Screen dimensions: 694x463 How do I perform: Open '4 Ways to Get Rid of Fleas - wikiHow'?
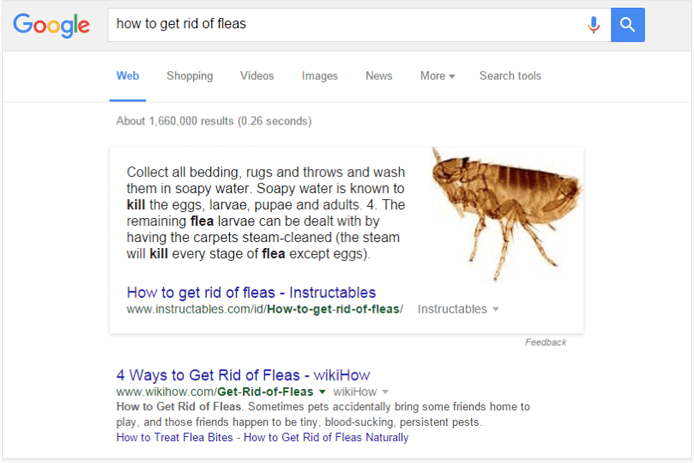pyautogui.click(x=243, y=375)
